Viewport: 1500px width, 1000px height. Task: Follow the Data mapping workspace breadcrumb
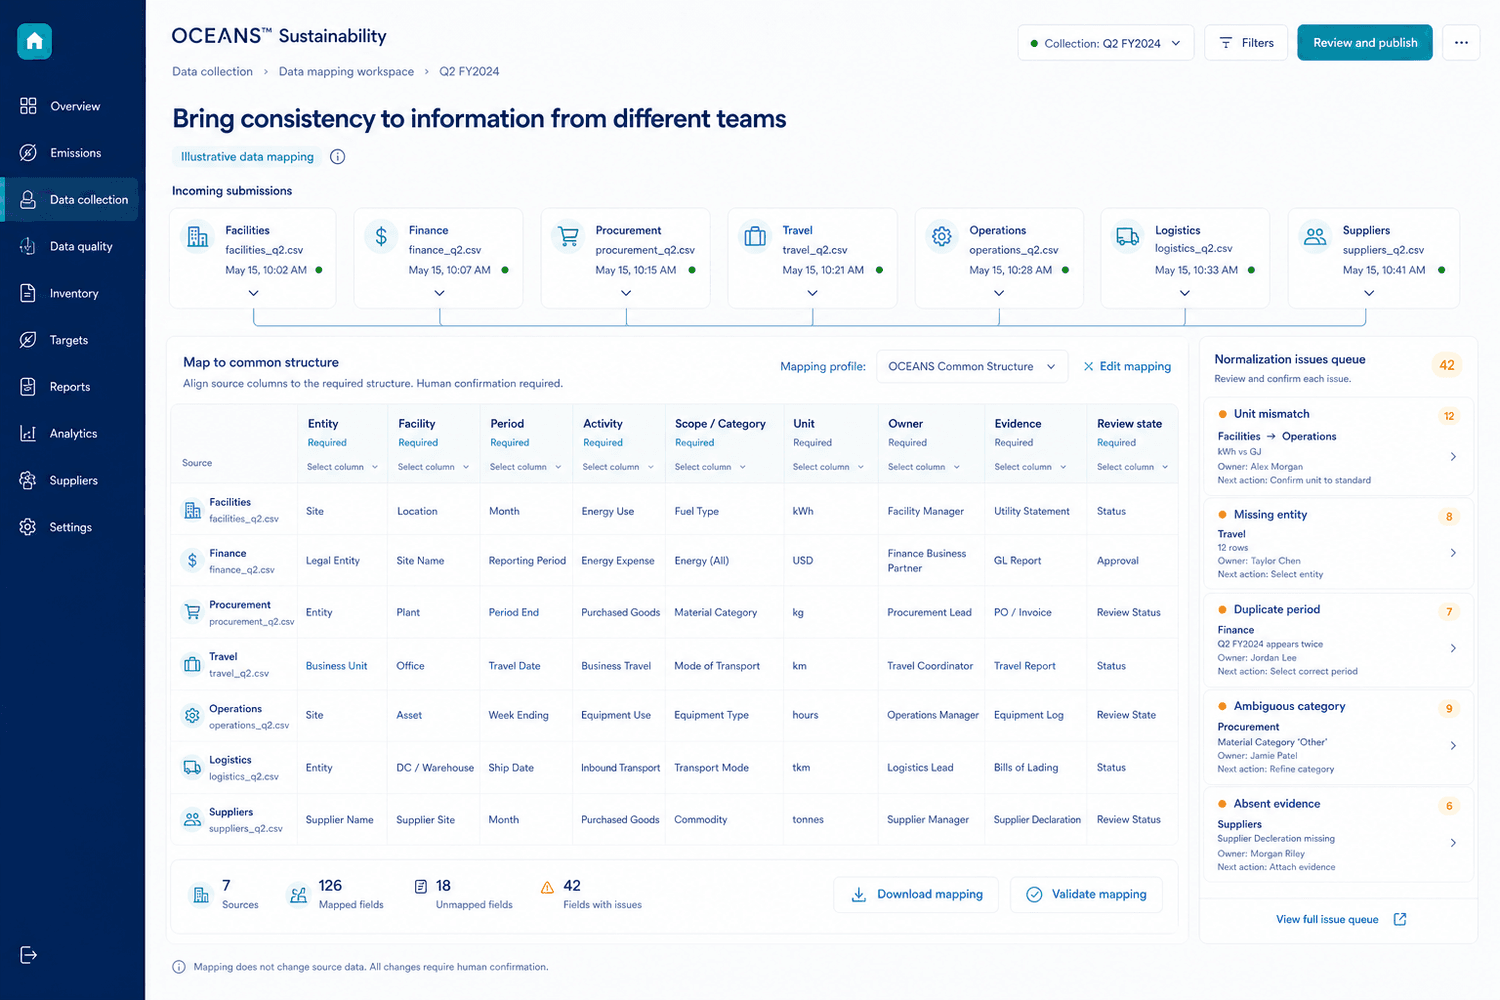346,72
